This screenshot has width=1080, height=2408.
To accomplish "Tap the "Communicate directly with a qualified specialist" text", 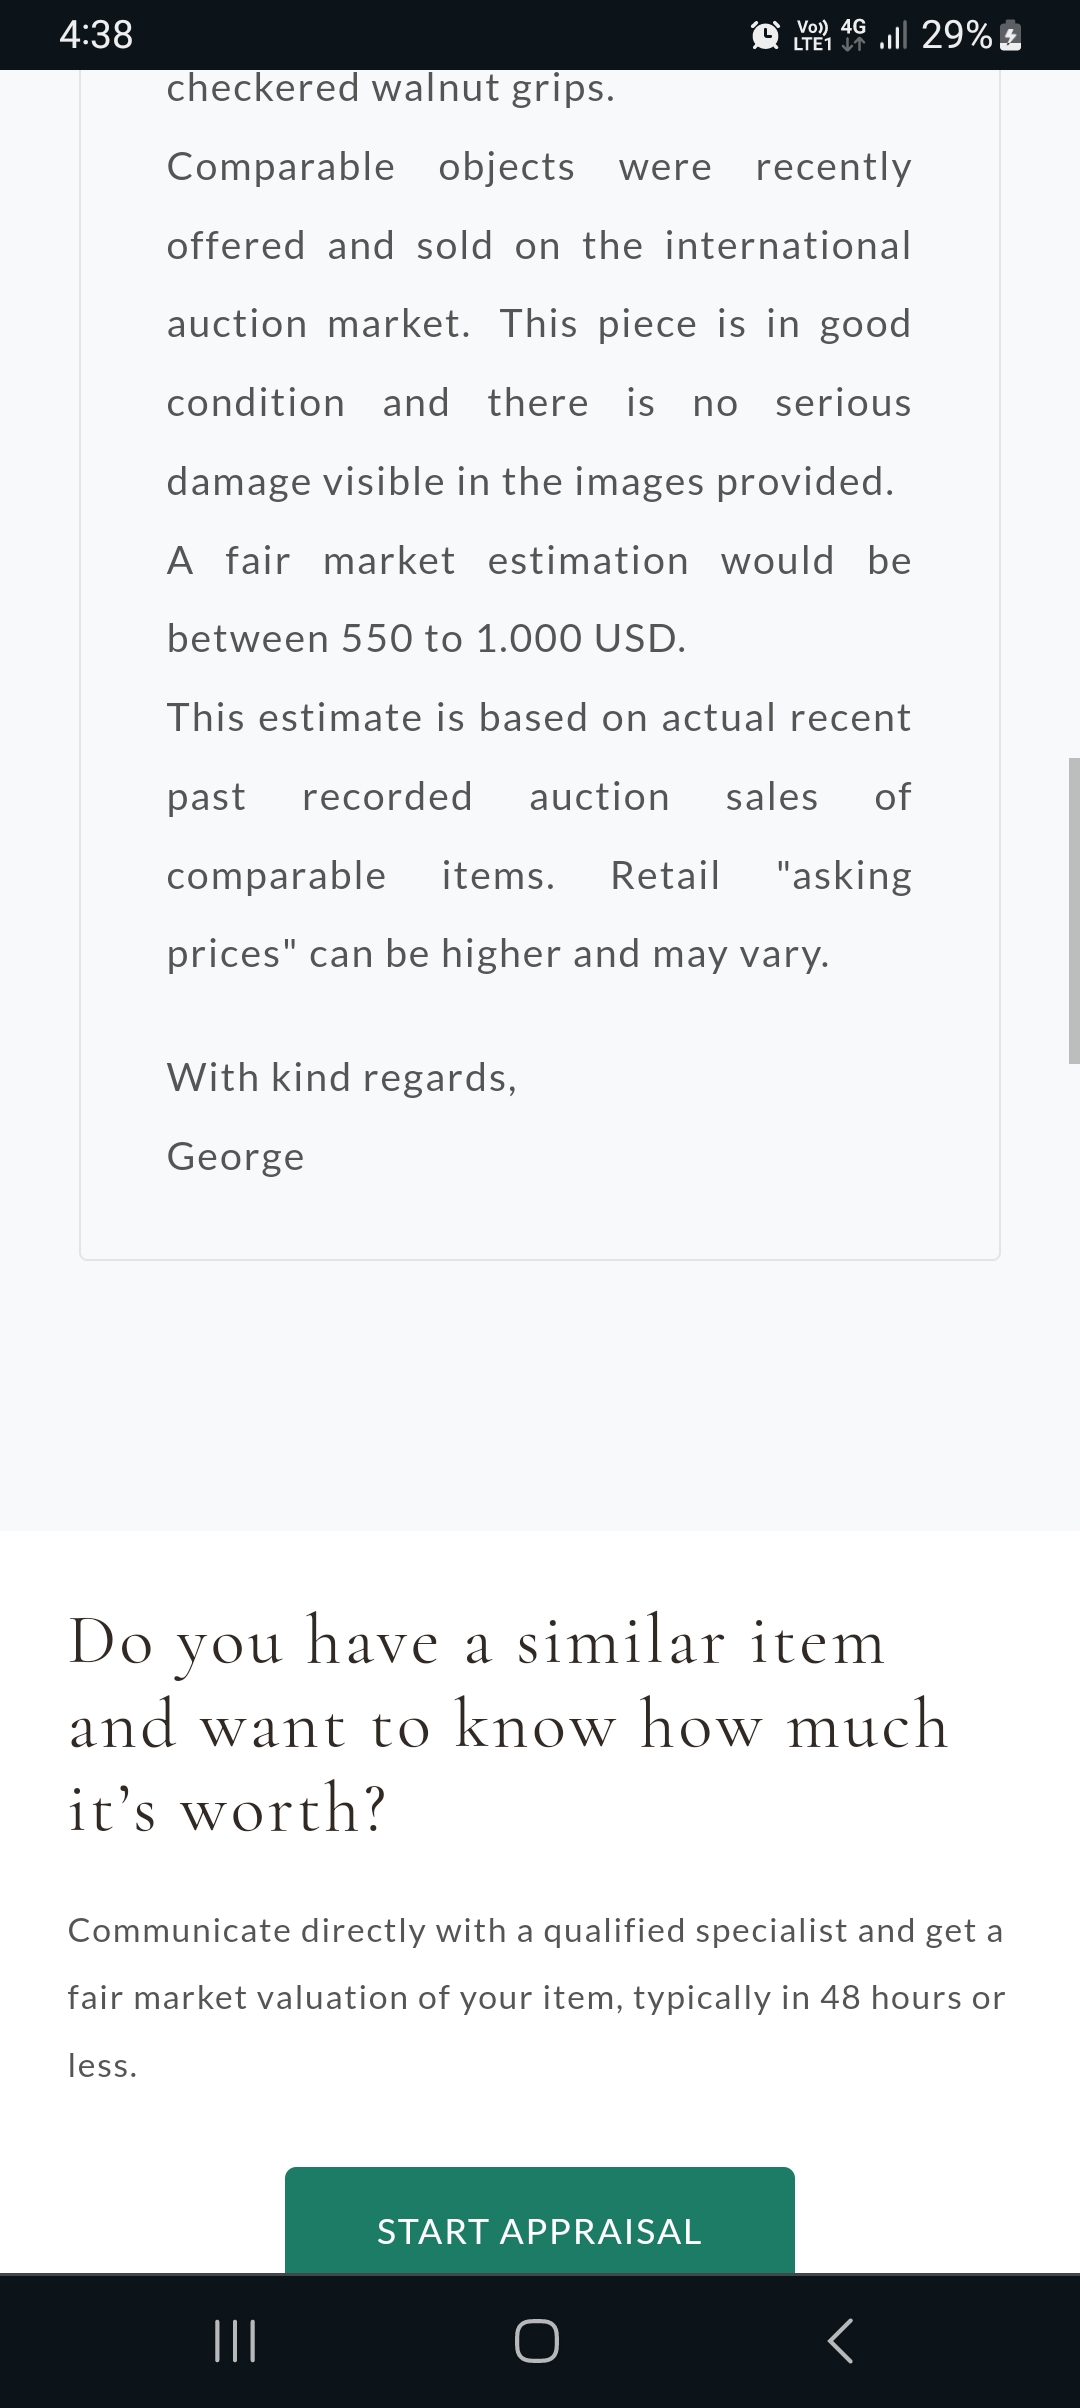I will 535,1930.
